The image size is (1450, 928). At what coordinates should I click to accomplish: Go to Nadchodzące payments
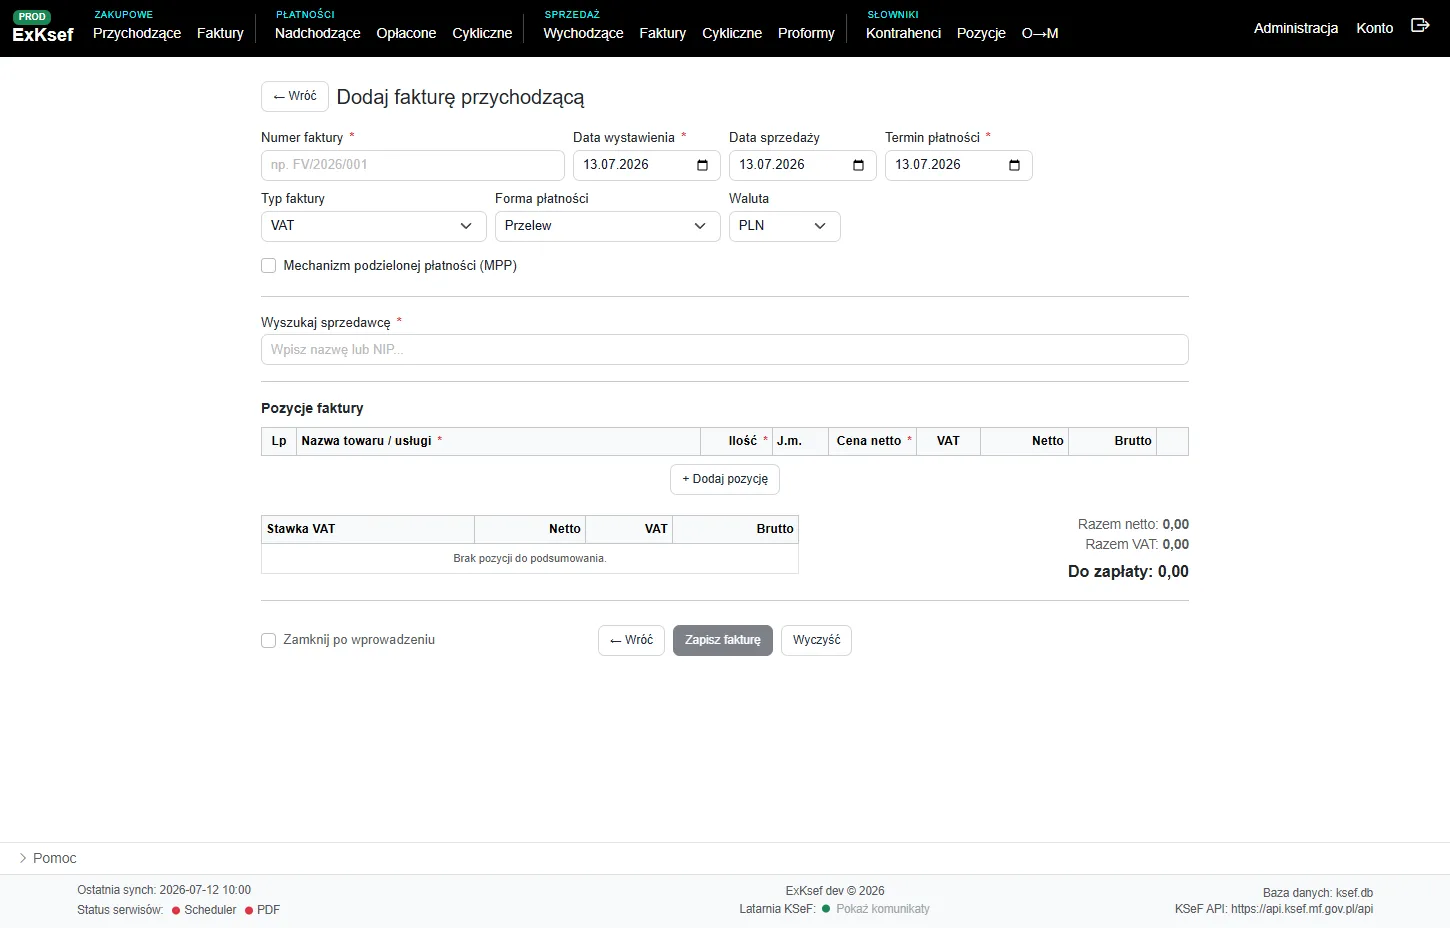tap(318, 33)
